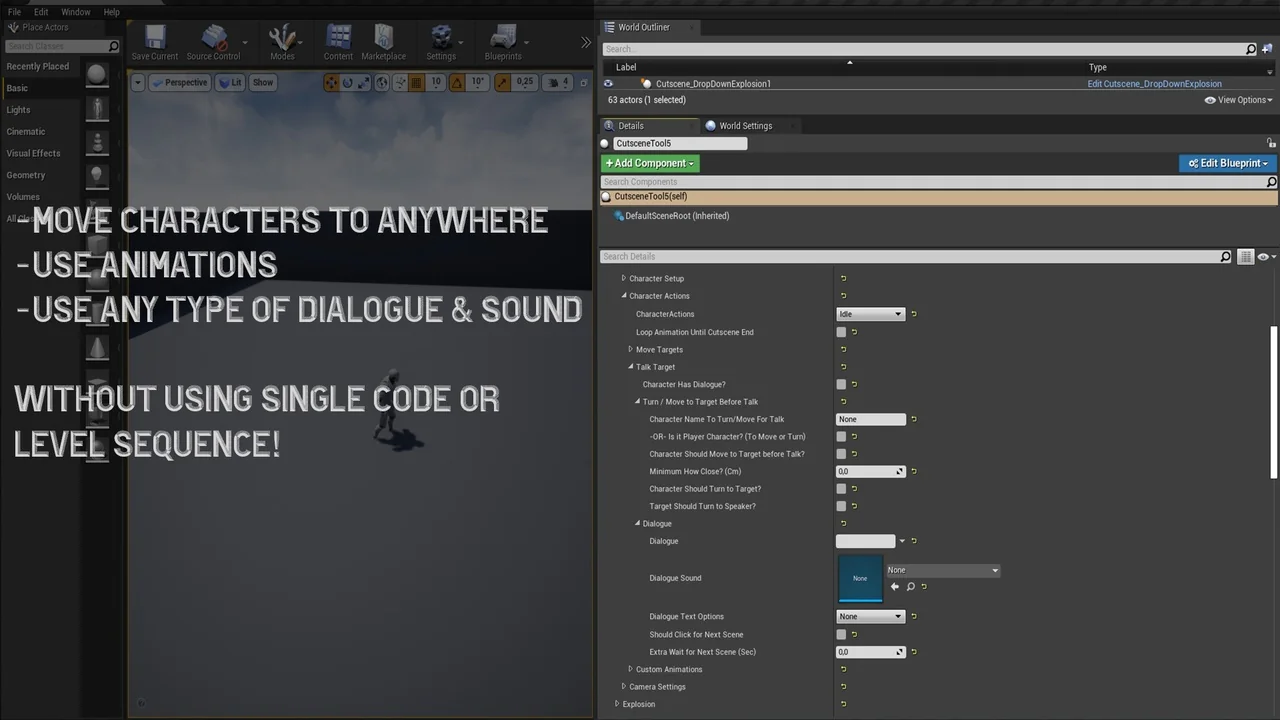Open the Window menu

point(76,12)
